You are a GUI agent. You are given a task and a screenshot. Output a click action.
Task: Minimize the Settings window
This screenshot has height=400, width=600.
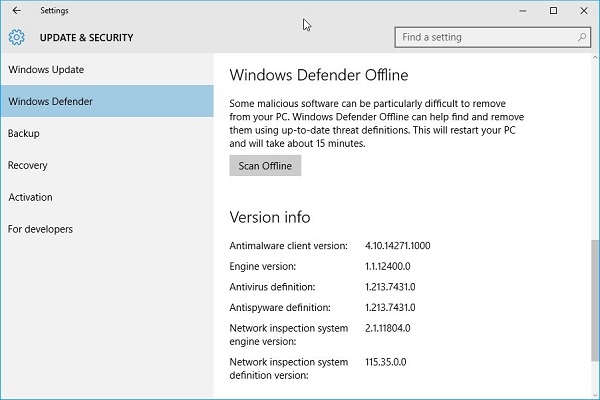click(523, 11)
